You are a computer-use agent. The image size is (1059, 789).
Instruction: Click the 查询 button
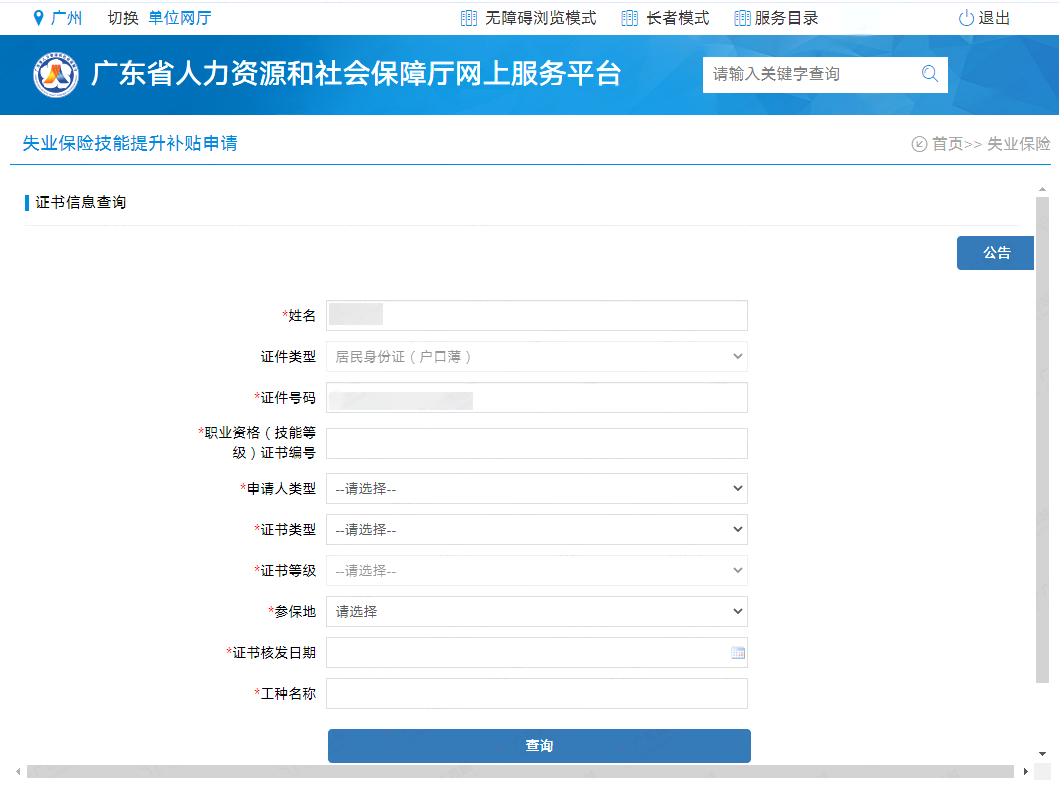click(539, 745)
